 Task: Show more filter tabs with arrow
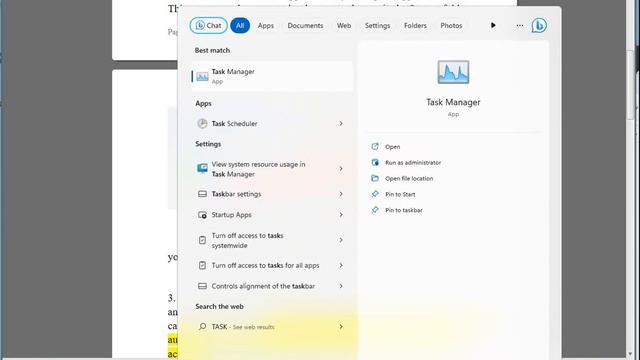(493, 25)
